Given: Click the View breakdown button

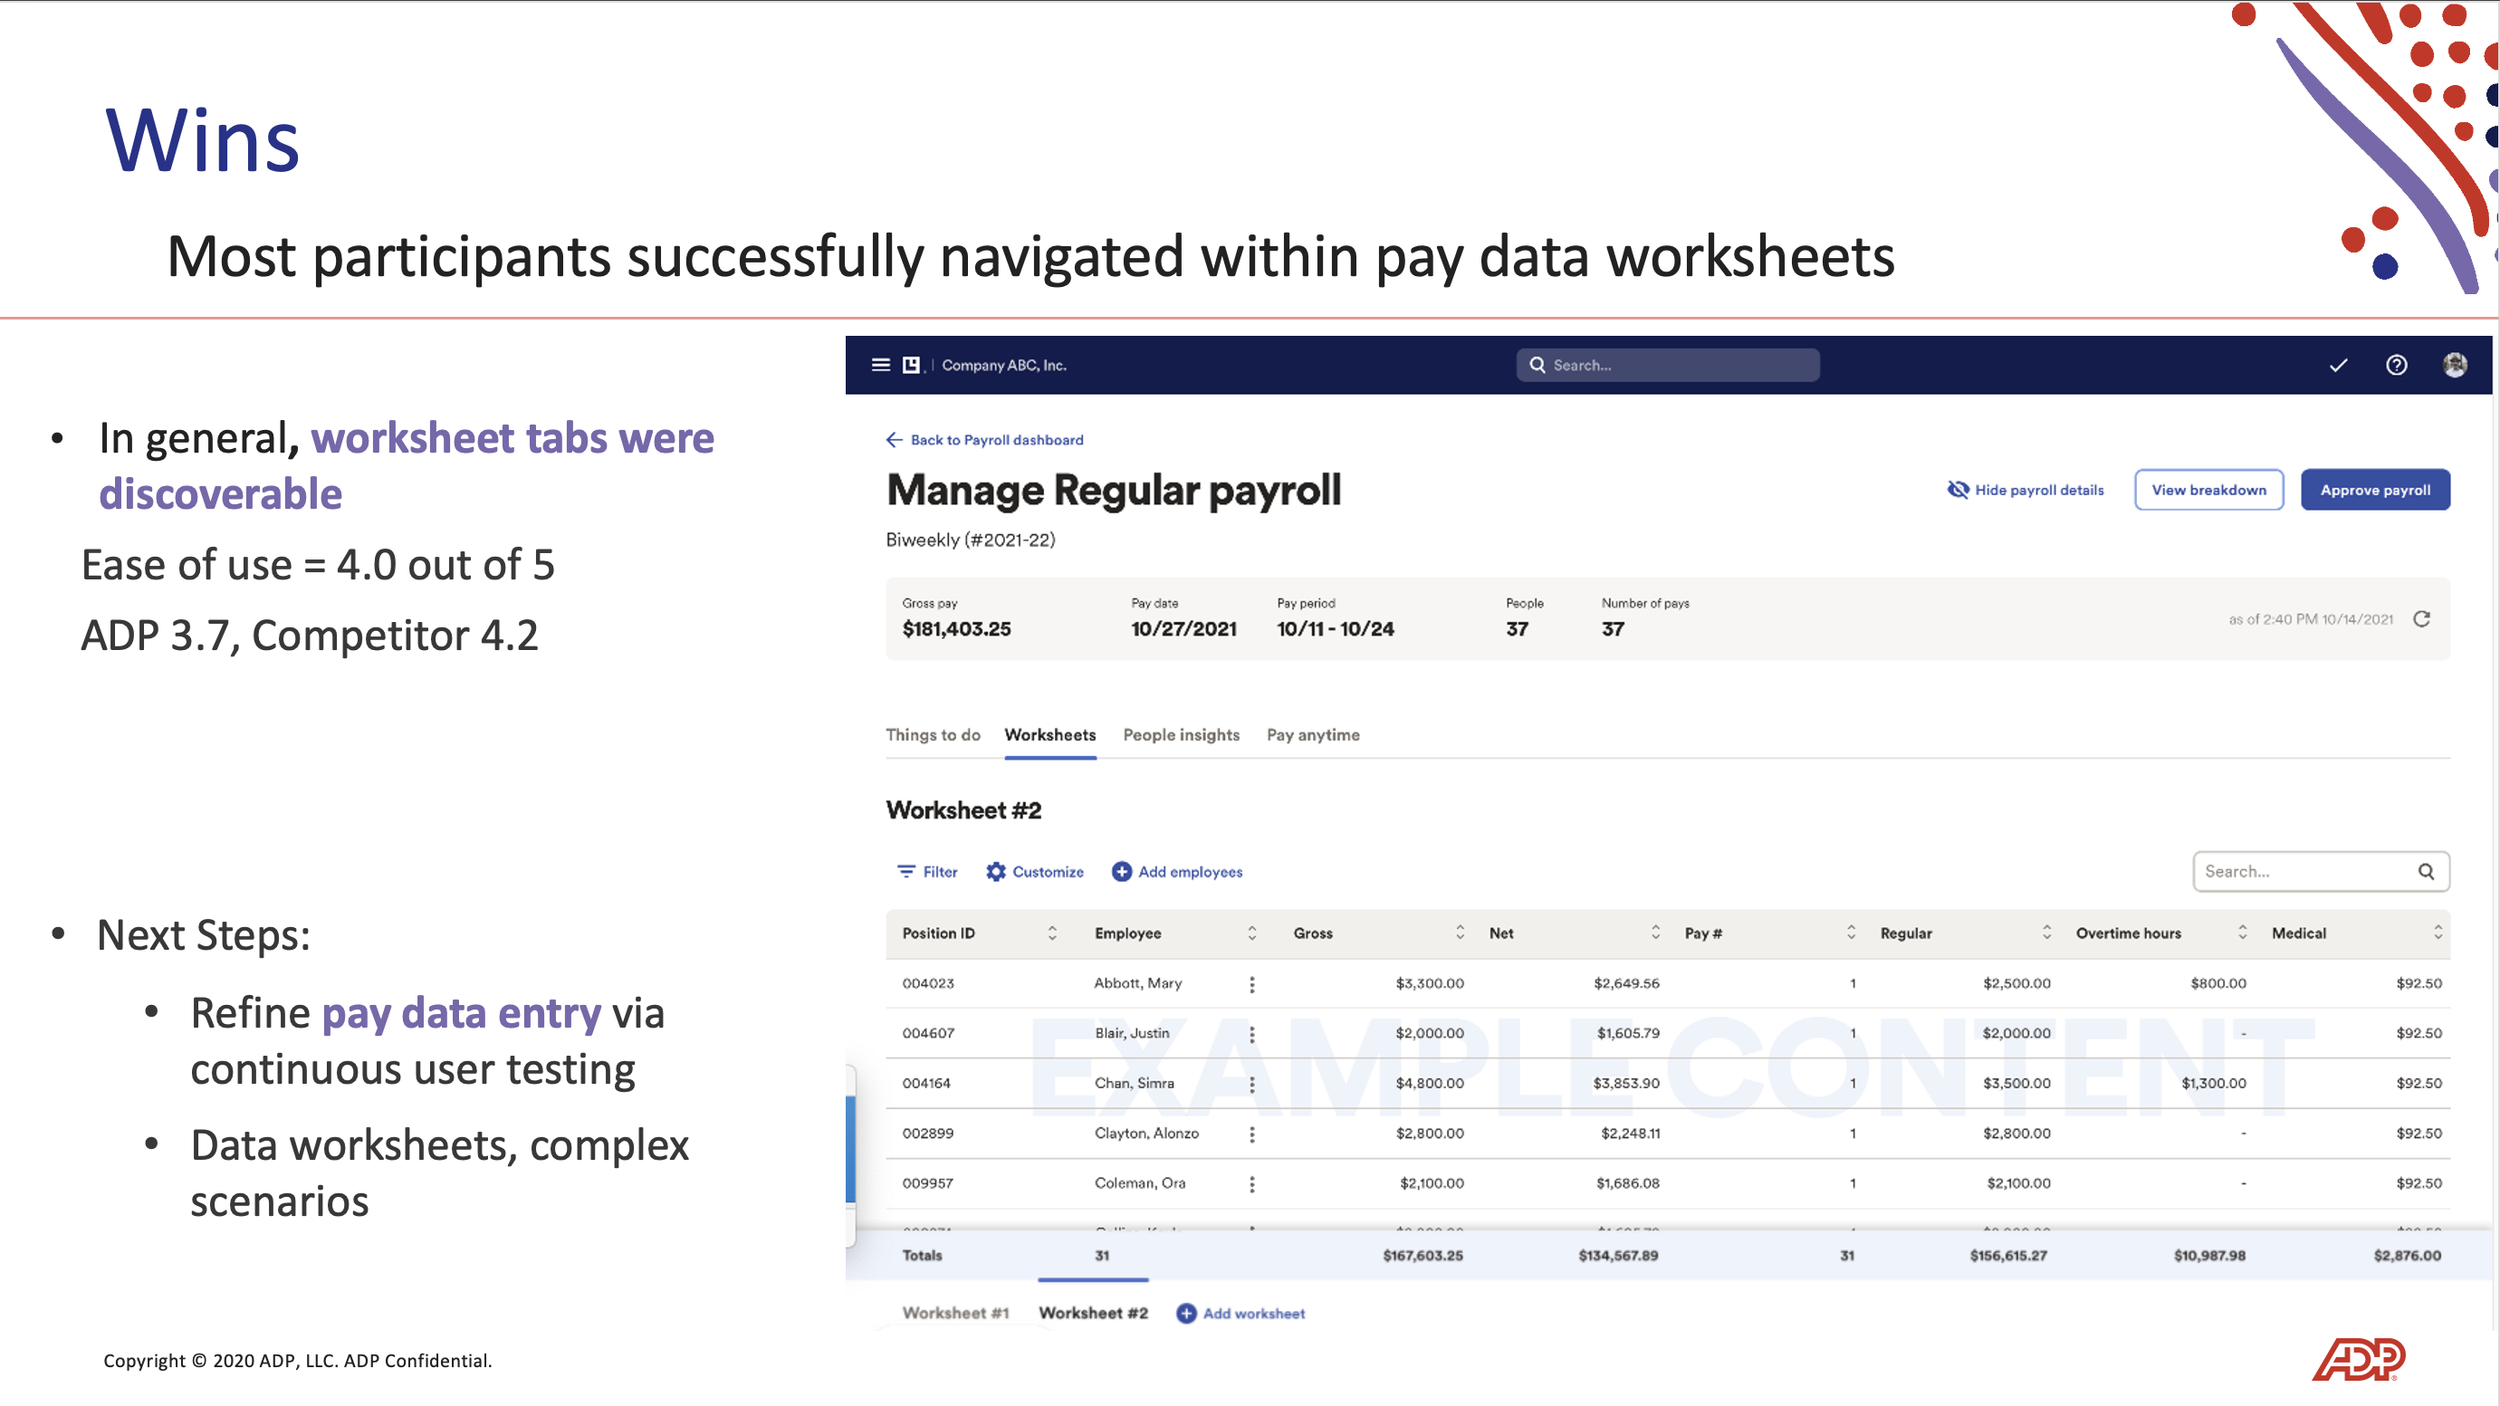Looking at the screenshot, I should tap(2208, 490).
